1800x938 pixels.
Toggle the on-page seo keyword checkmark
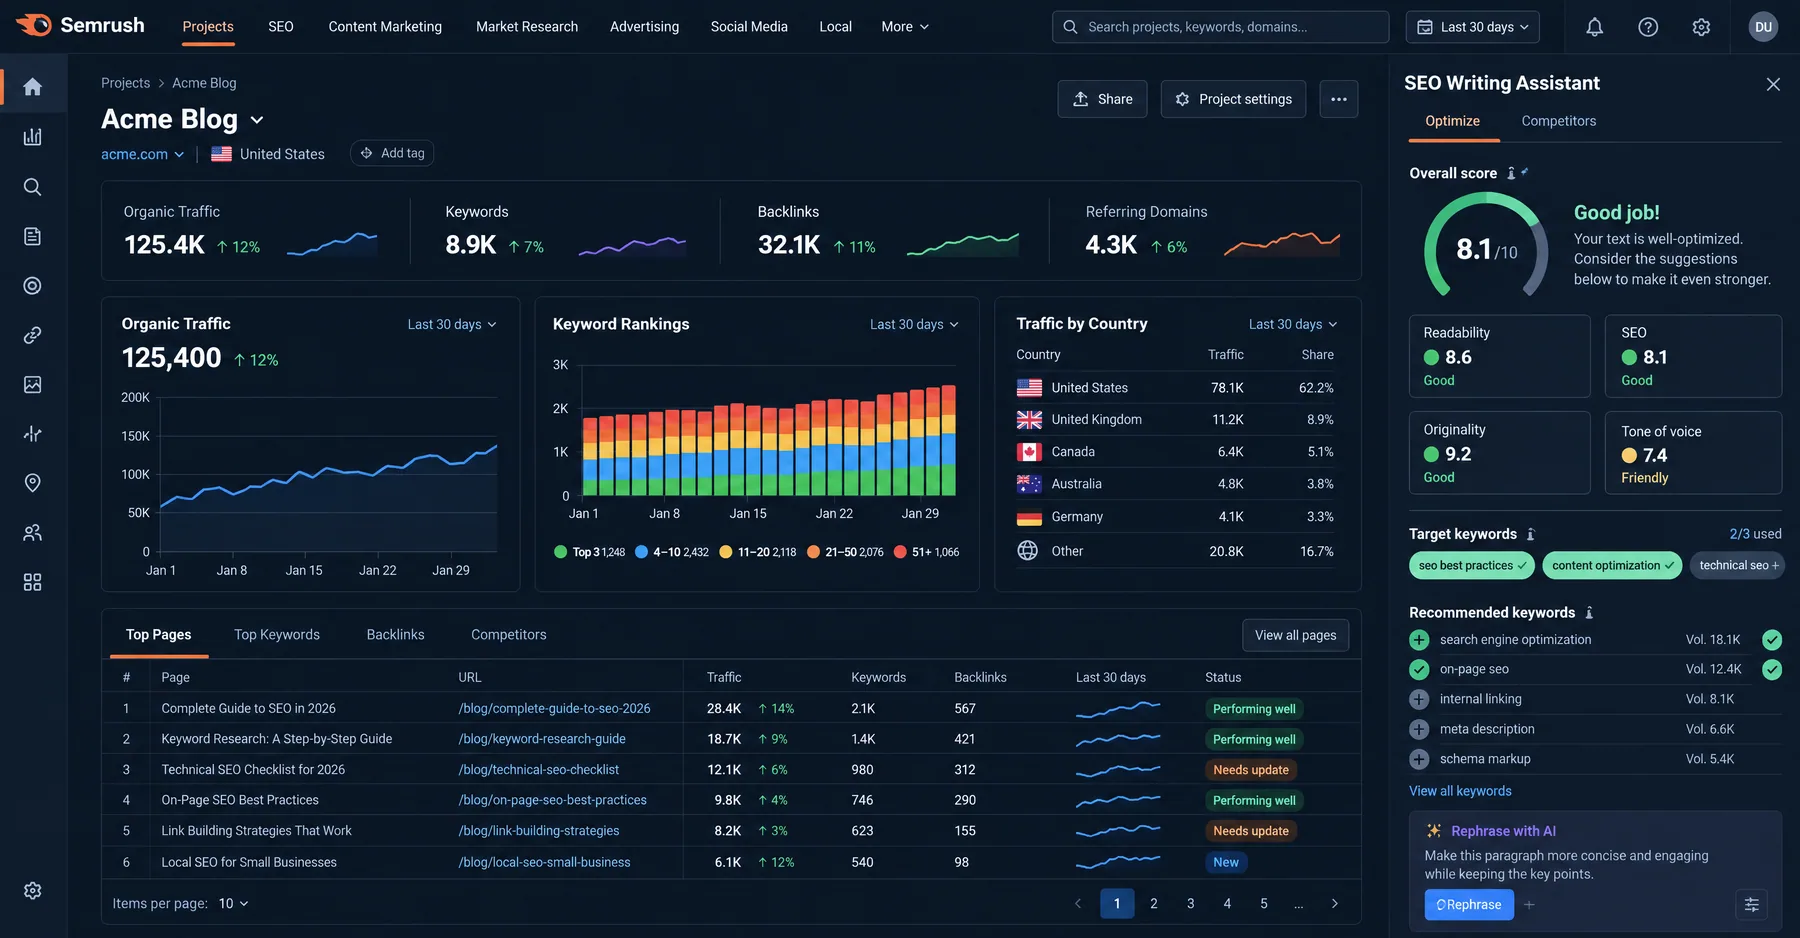tap(1419, 669)
